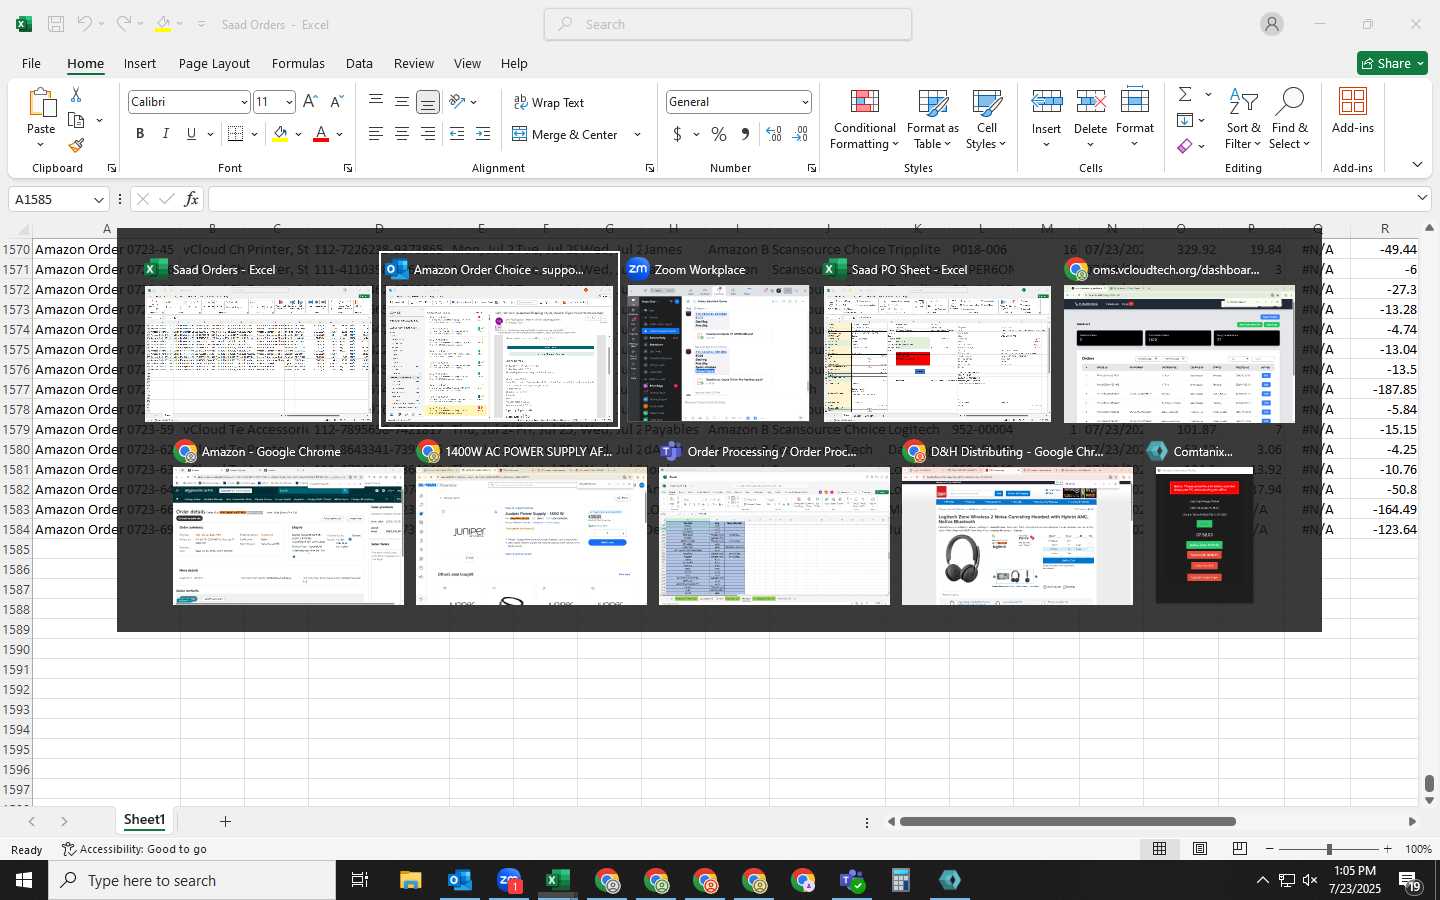
Task: Click the Copy icon in Clipboard
Action: [x=76, y=120]
